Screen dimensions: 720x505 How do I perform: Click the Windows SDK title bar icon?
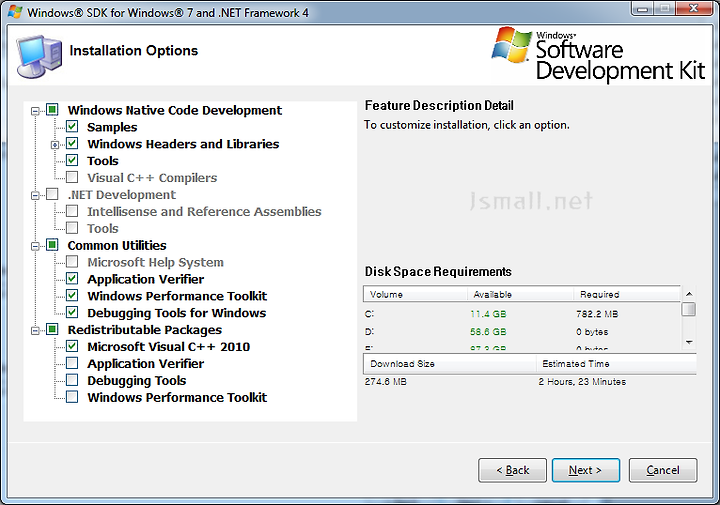[x=15, y=11]
